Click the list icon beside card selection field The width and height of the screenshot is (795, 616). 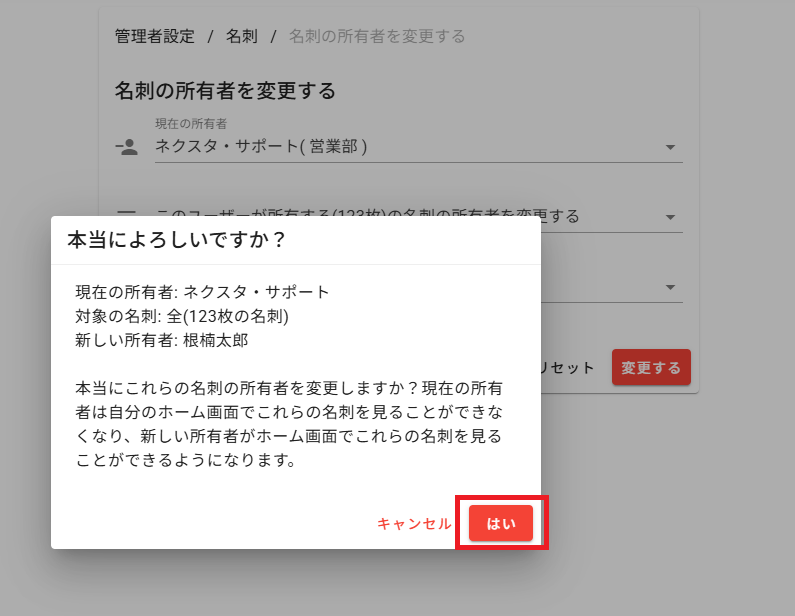click(127, 213)
